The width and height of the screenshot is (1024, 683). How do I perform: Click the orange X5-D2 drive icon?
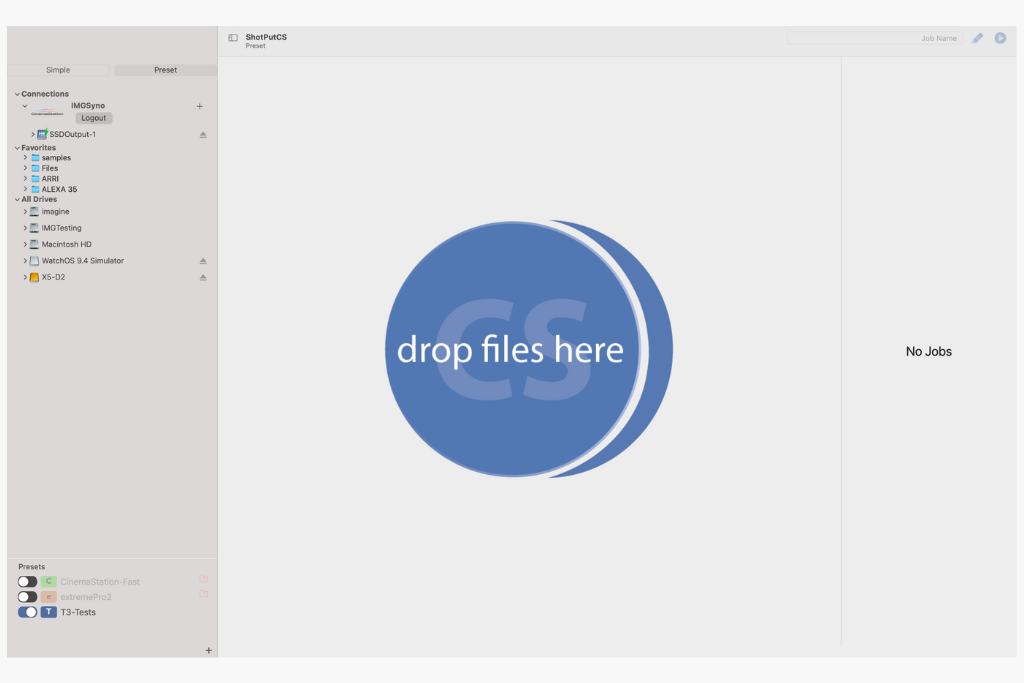coord(34,277)
